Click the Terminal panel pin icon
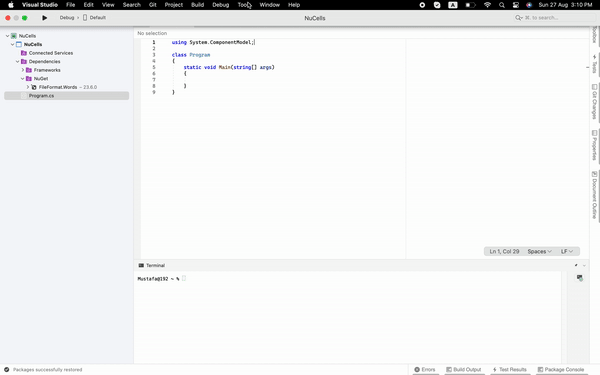600x375 pixels. [x=576, y=265]
